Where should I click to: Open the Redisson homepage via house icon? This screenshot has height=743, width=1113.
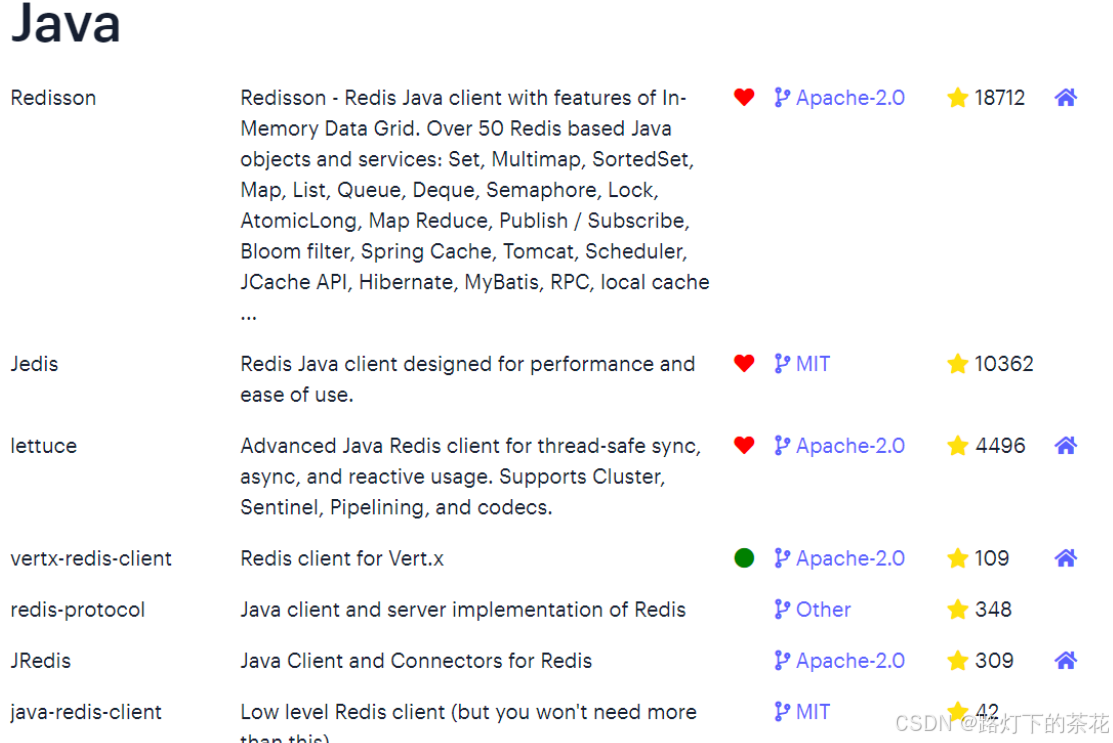[x=1065, y=97]
